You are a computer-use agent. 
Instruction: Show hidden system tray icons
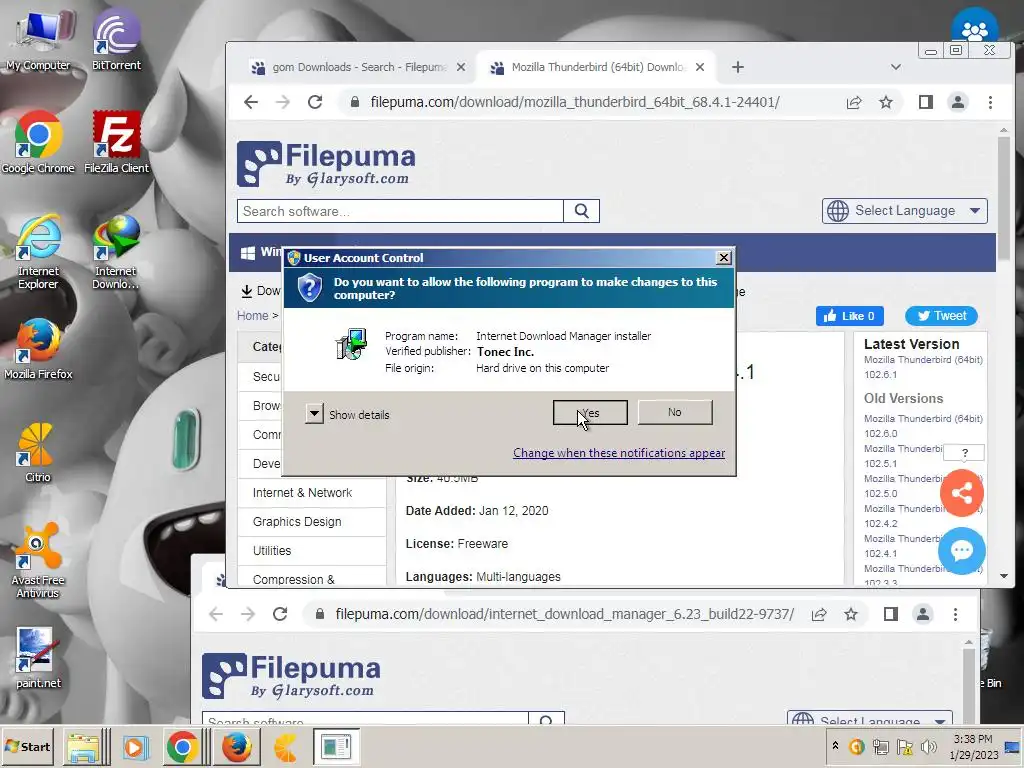[x=835, y=746]
